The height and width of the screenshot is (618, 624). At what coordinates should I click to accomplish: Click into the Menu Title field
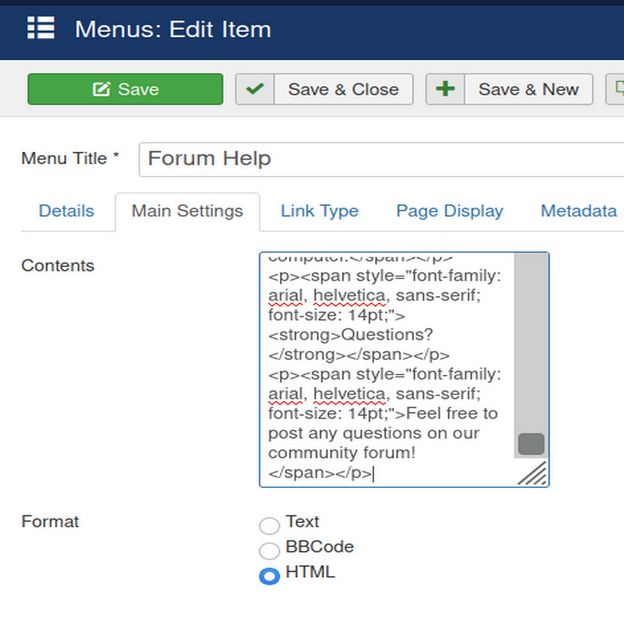coord(380,159)
